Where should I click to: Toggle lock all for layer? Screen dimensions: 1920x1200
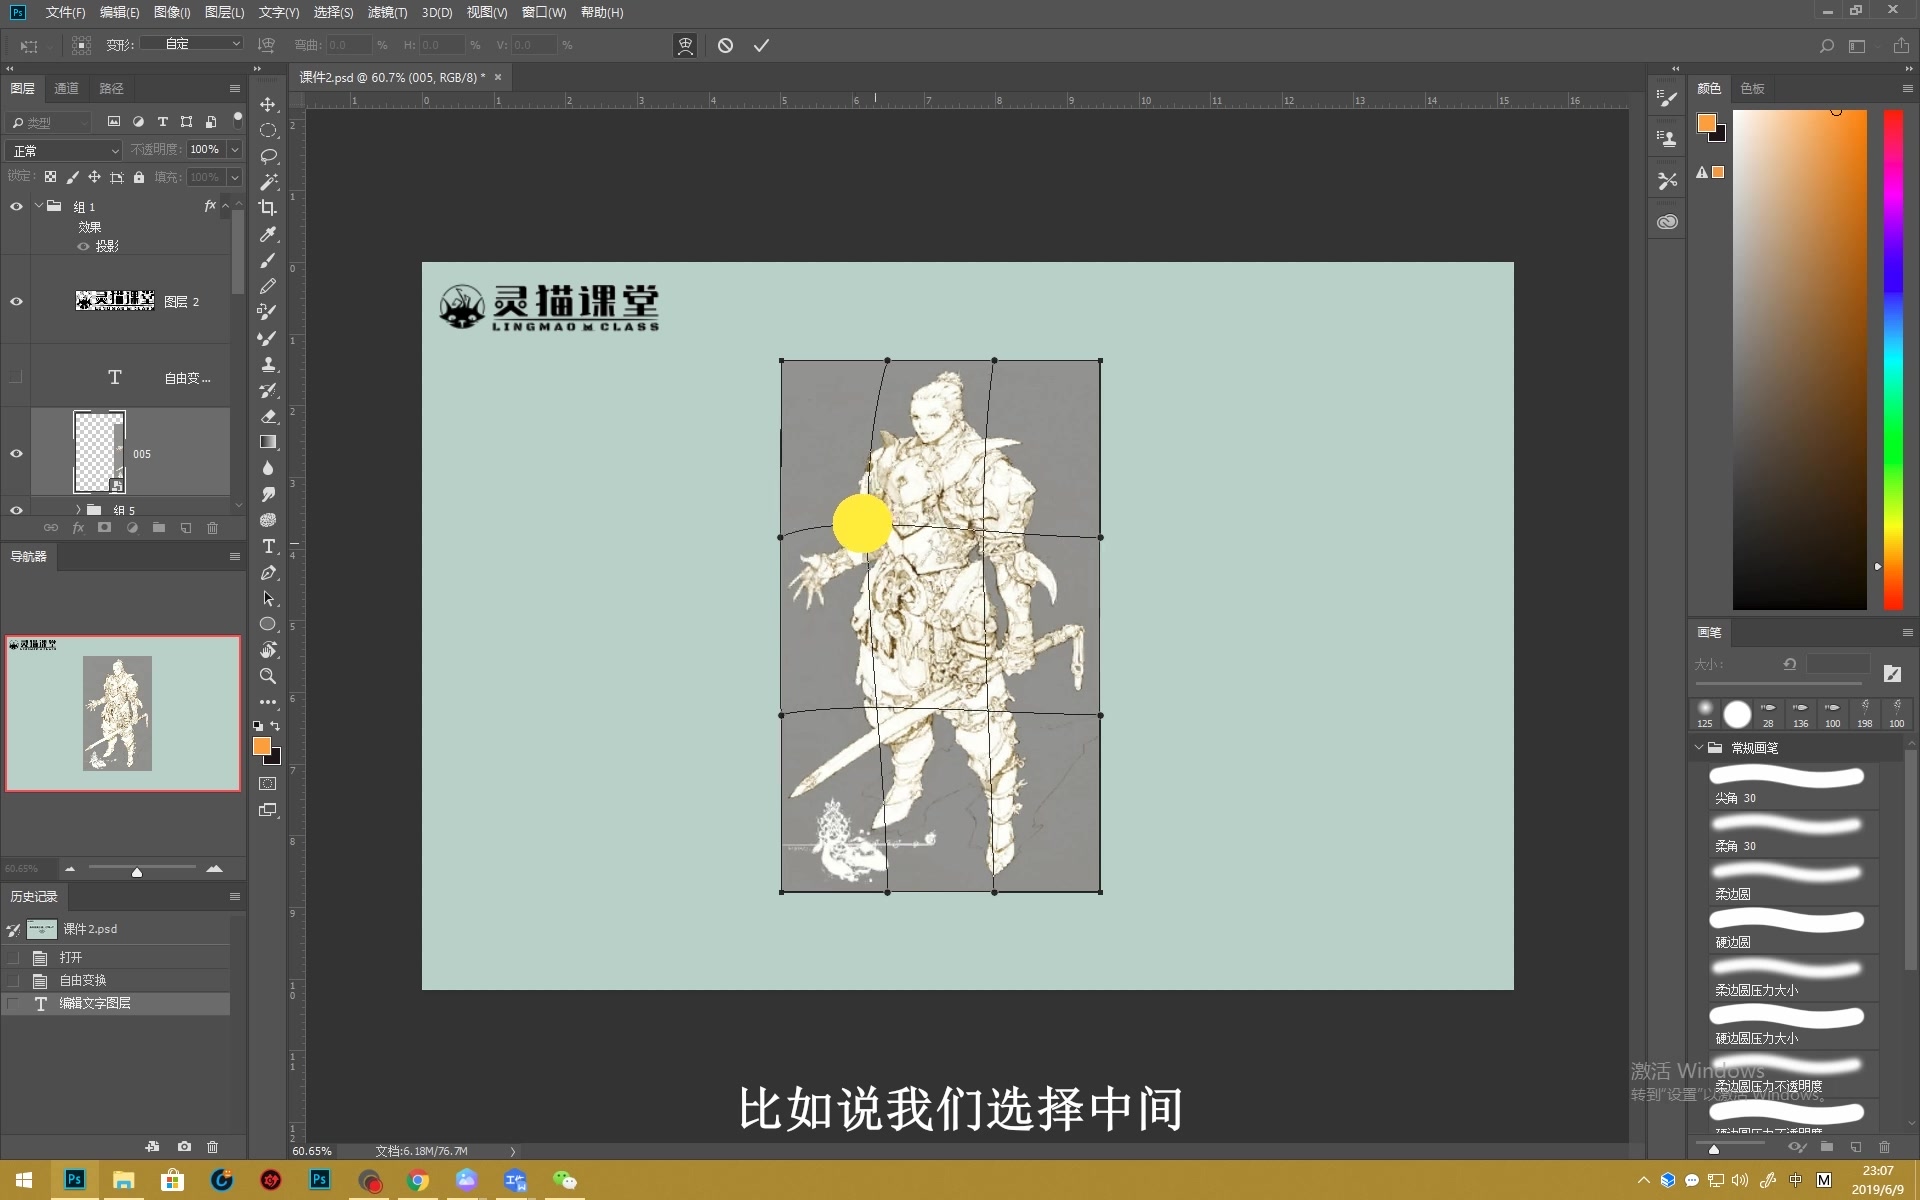point(139,177)
